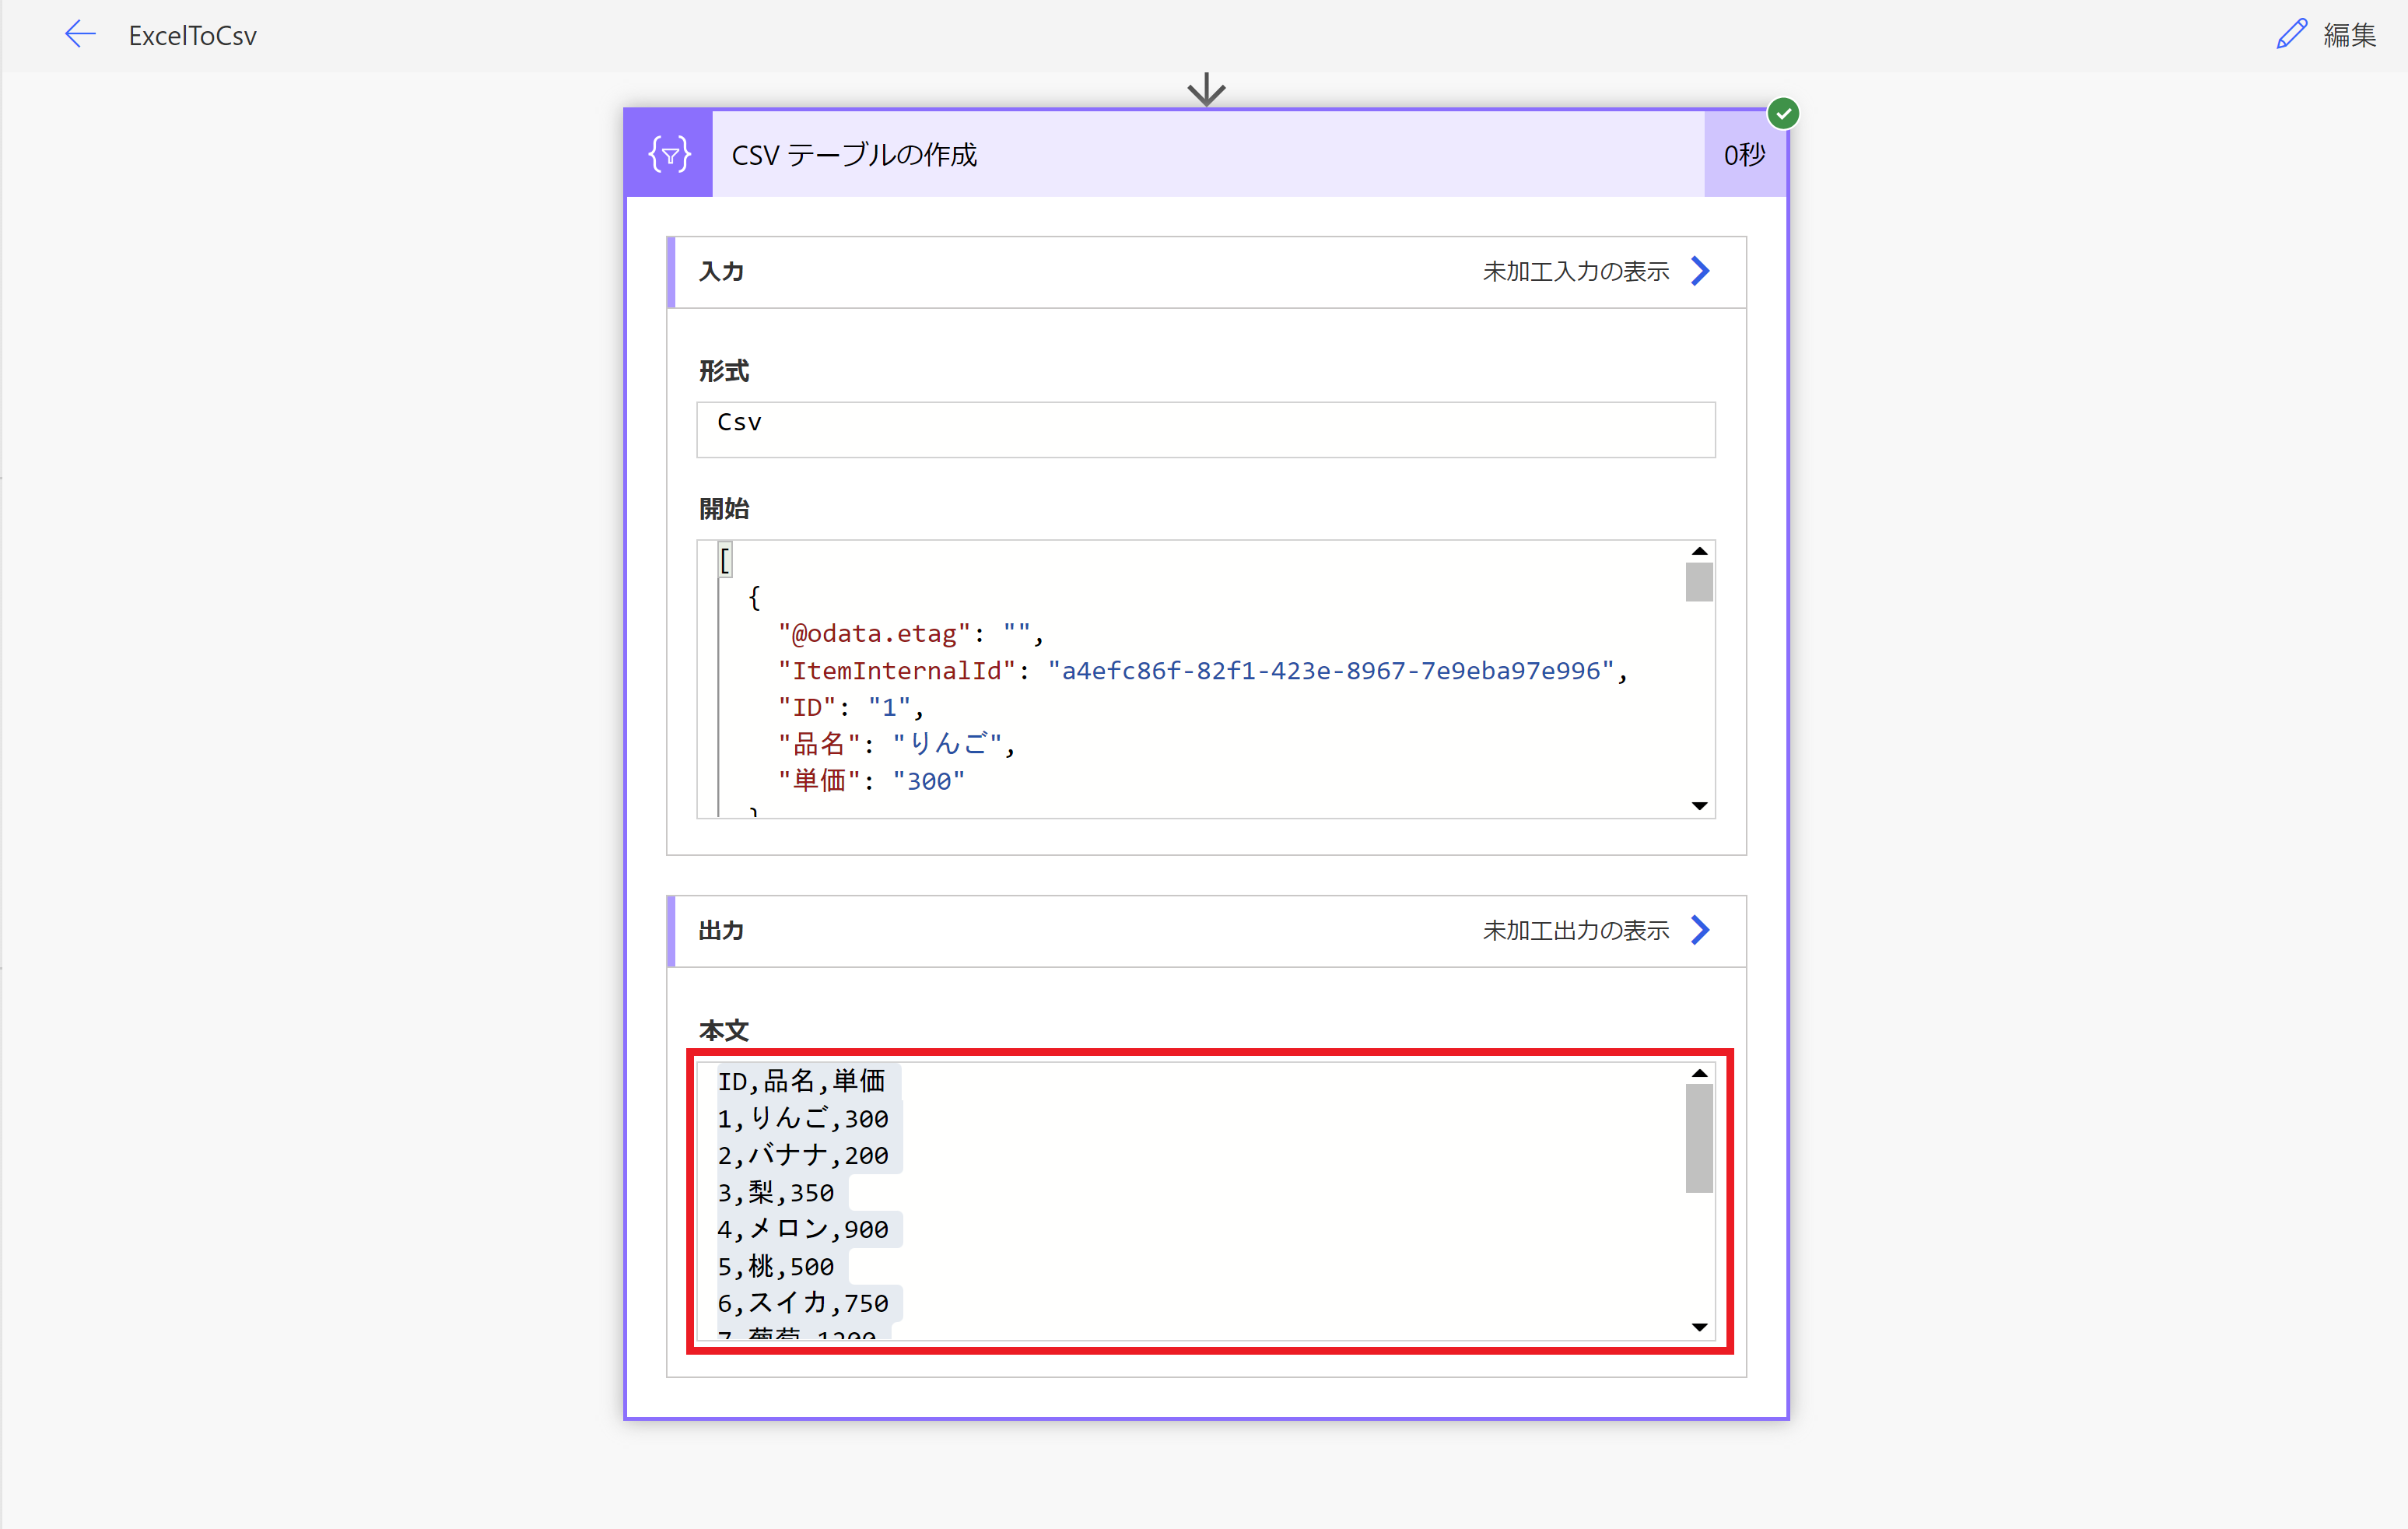Click scroll-down arrow in 本文 box
Screen dimensions: 2408x1529
coord(1699,1327)
